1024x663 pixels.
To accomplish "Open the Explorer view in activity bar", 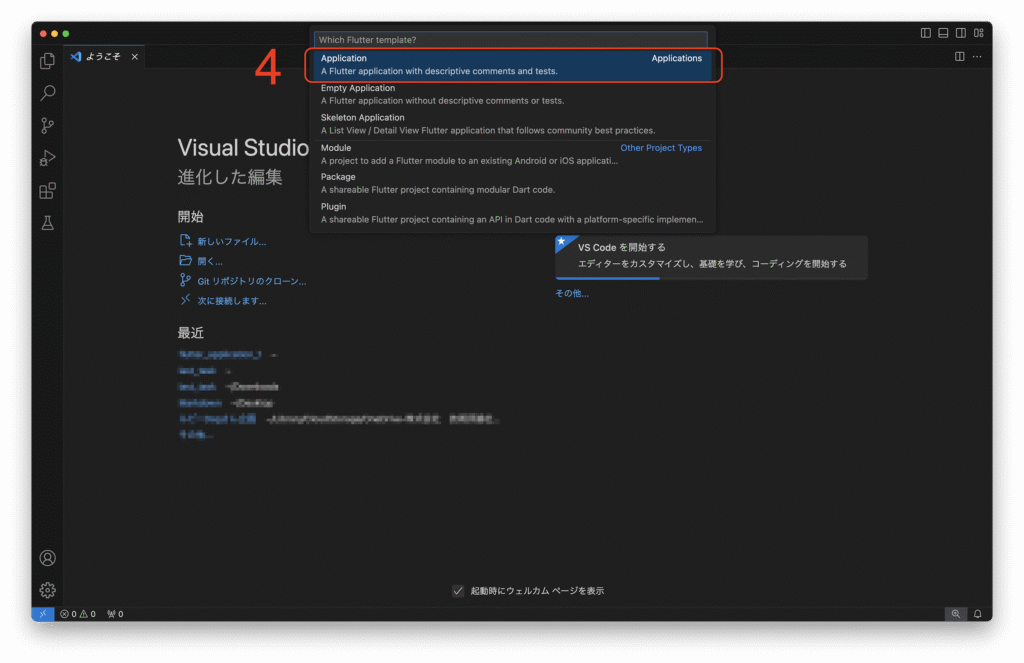I will pos(47,60).
